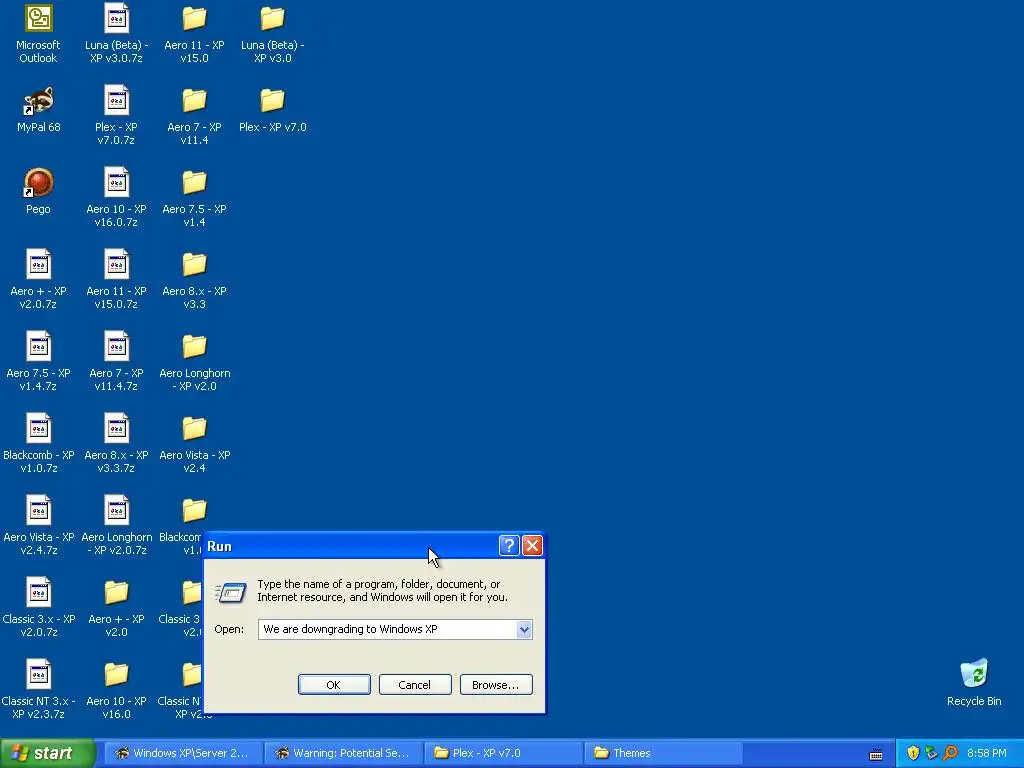Select the Luna (Beta) - XP v3.0 folder
Image resolution: width=1024 pixels, height=768 pixels.
(272, 34)
